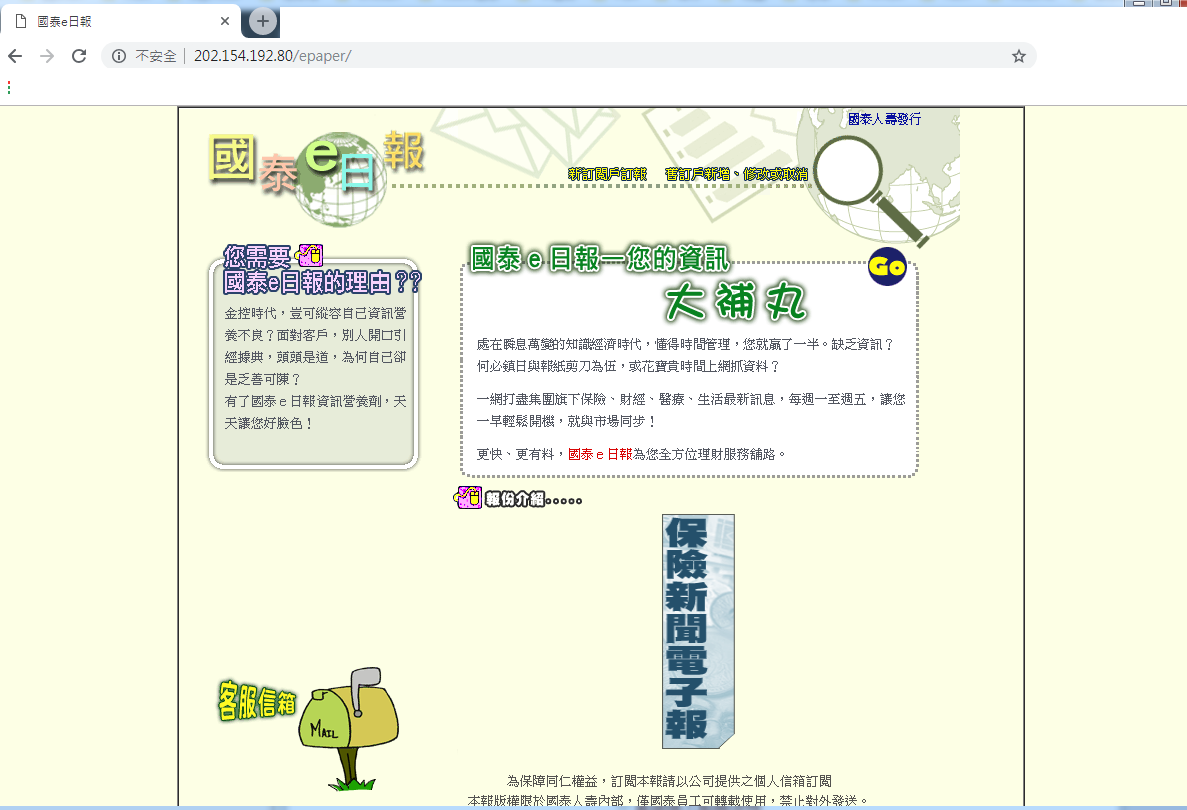This screenshot has width=1187, height=810.
Task: Click the page icon on the tab
Action: 21,21
